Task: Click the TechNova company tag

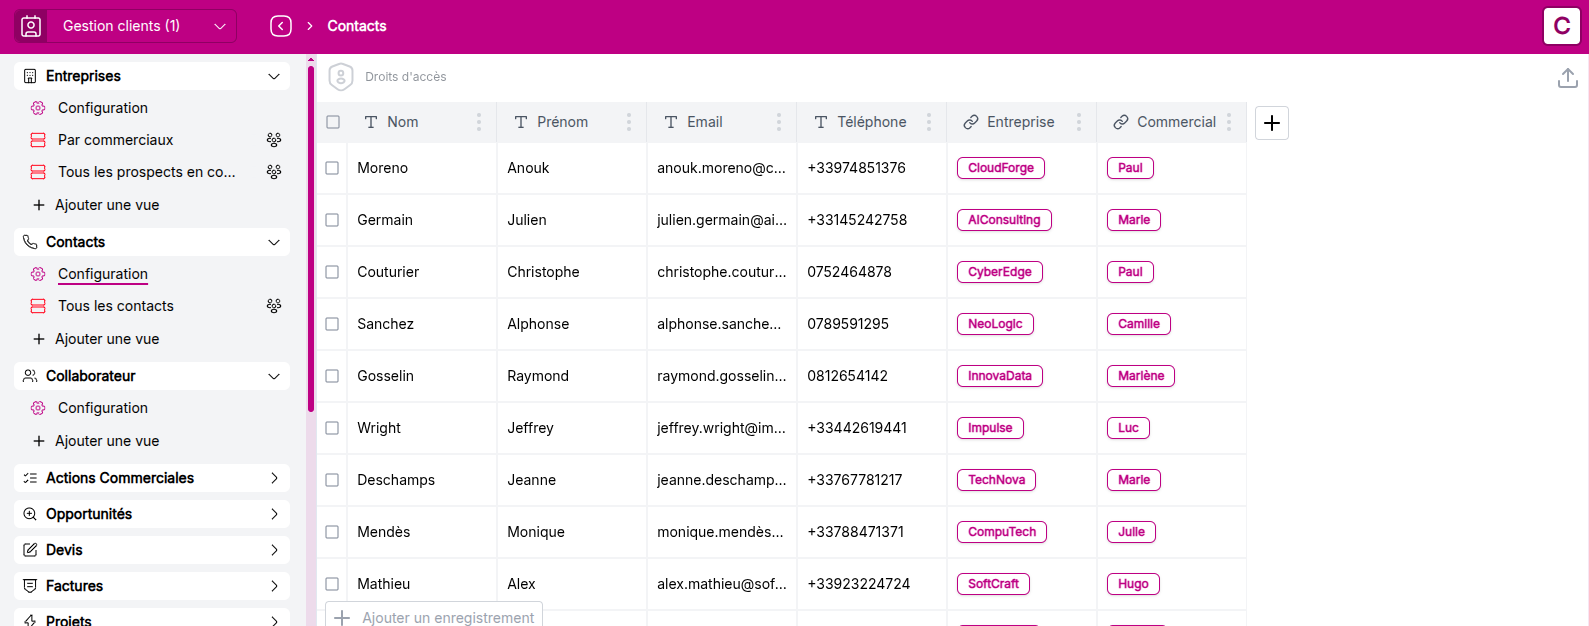Action: point(996,480)
